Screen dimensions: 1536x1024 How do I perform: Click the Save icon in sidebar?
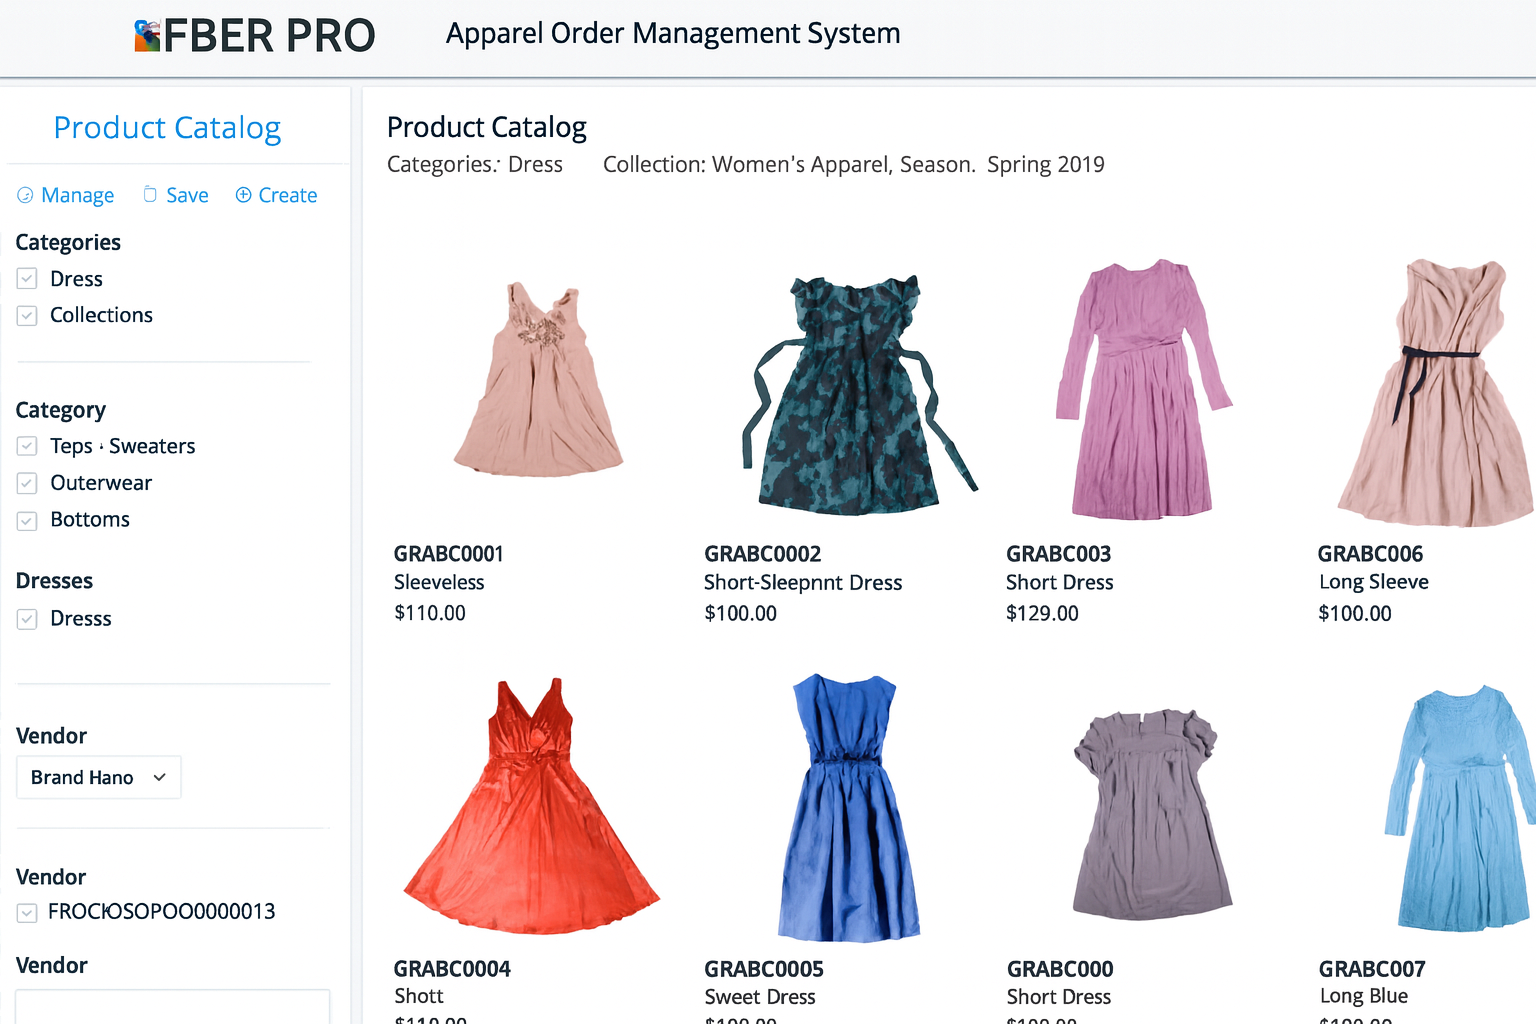(150, 195)
